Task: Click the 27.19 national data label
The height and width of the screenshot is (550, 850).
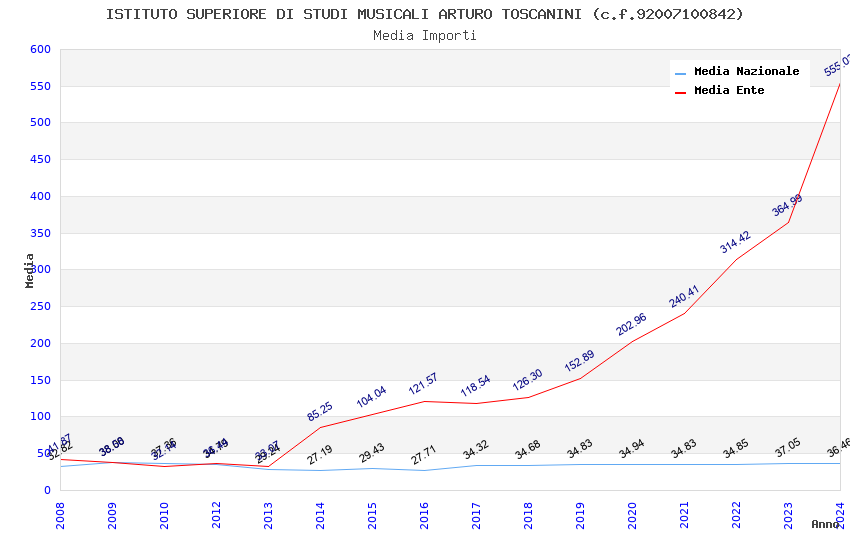Action: (320, 455)
